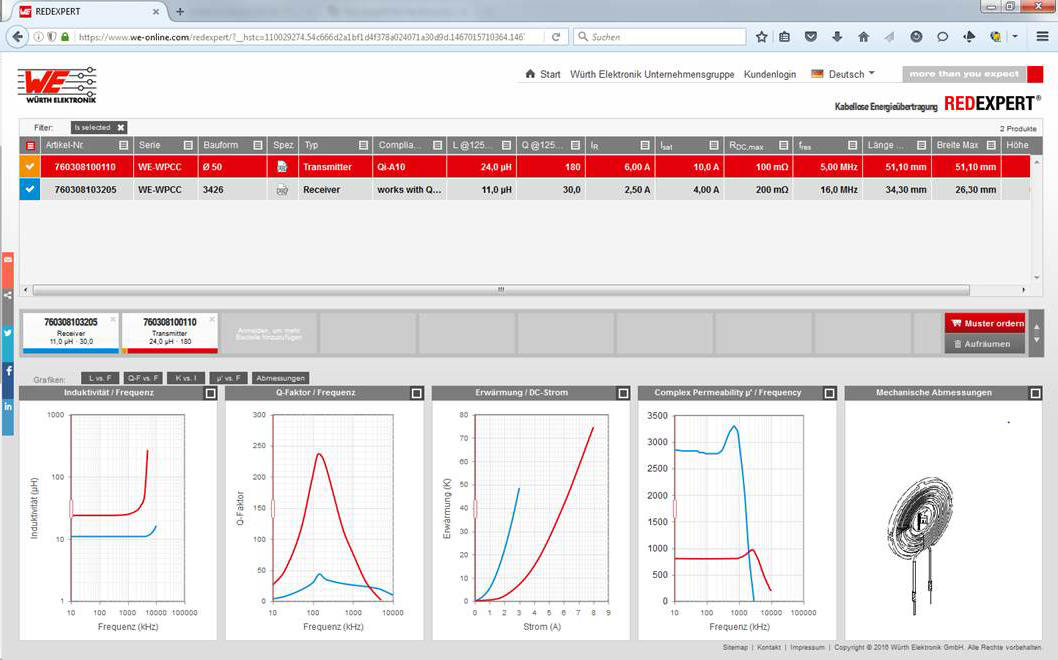
Task: Open the Firefox hamburger menu
Action: point(1040,37)
